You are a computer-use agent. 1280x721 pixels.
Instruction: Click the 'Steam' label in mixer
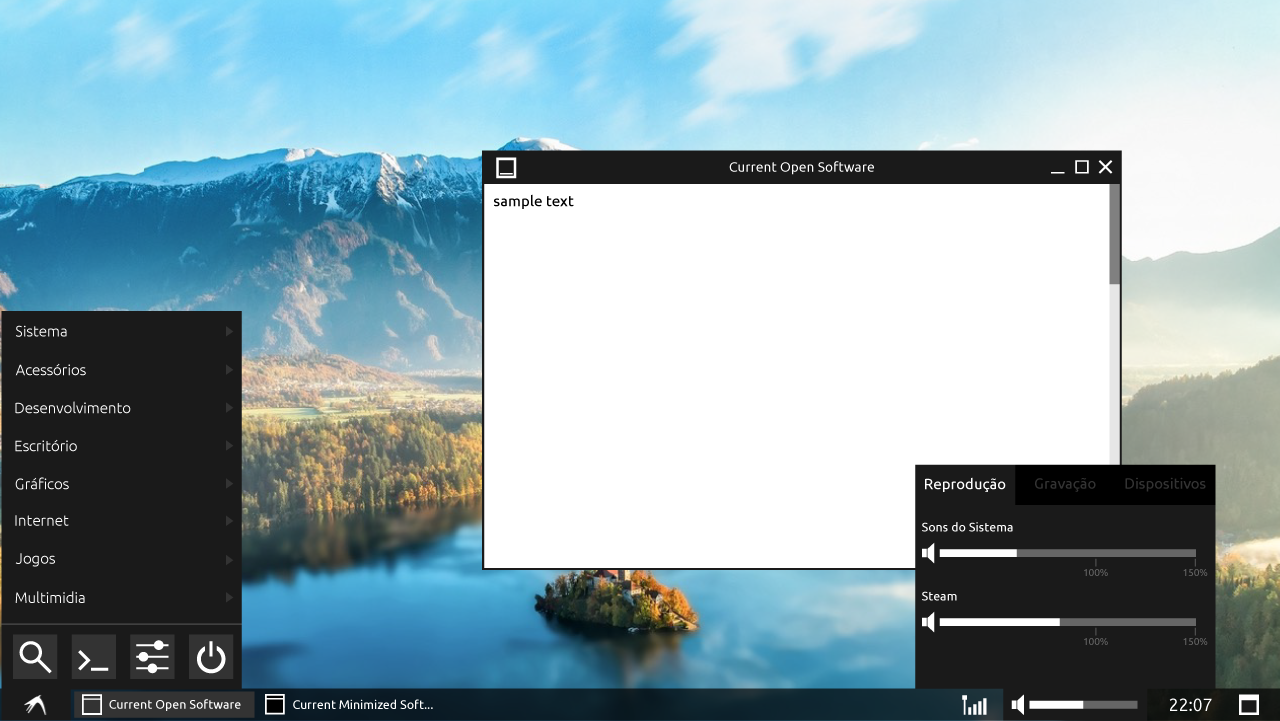tap(939, 596)
